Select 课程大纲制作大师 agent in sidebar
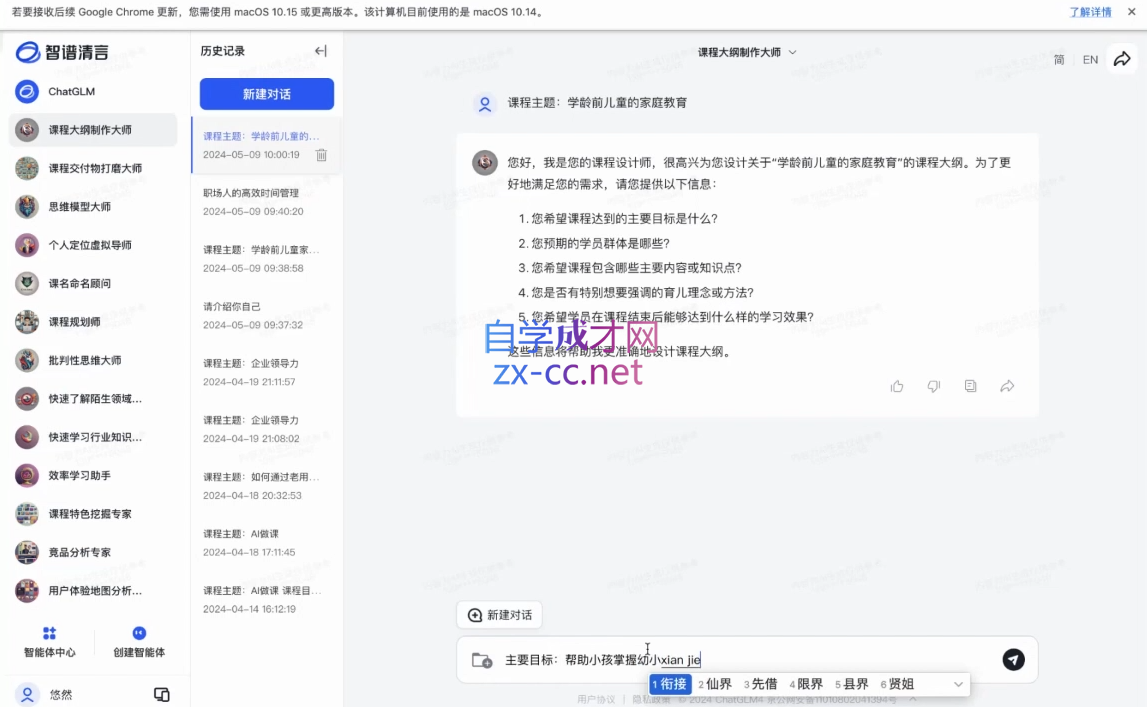The width and height of the screenshot is (1147, 707). [93, 130]
